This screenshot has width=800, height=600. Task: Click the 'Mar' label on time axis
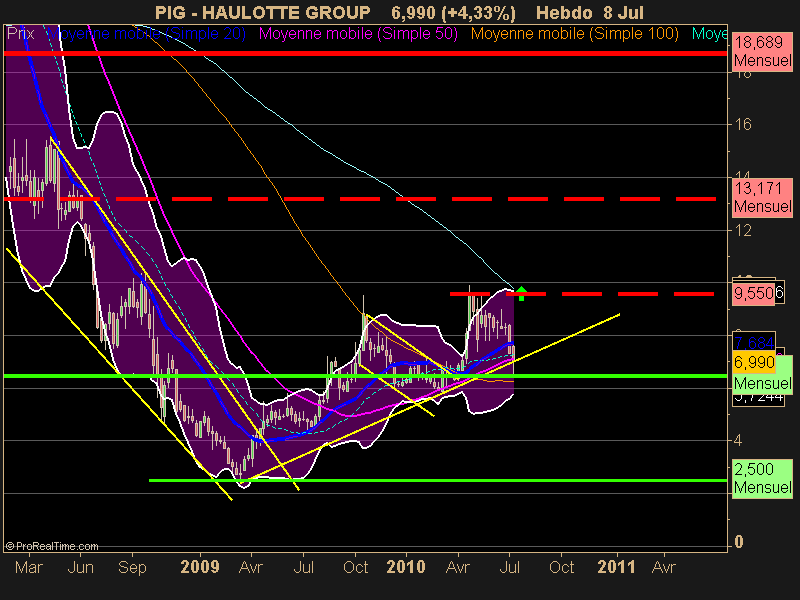pyautogui.click(x=29, y=567)
